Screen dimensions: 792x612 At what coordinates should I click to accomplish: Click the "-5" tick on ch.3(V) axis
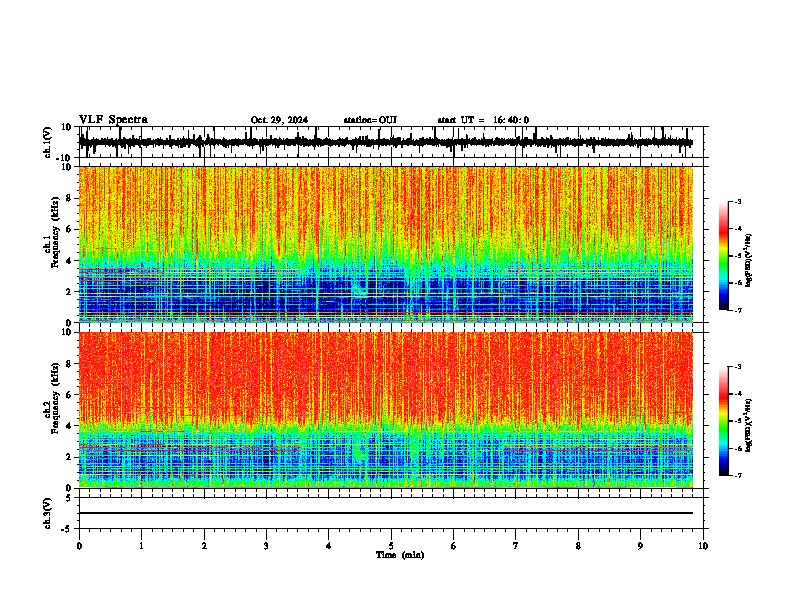tap(67, 529)
